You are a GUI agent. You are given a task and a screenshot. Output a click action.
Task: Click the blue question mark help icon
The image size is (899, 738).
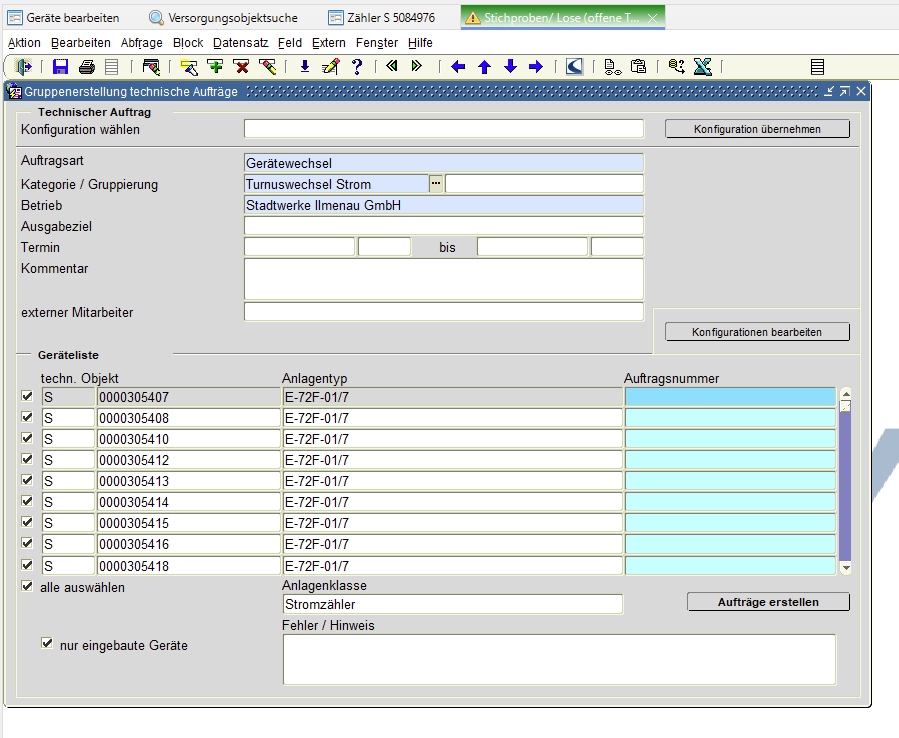click(356, 67)
